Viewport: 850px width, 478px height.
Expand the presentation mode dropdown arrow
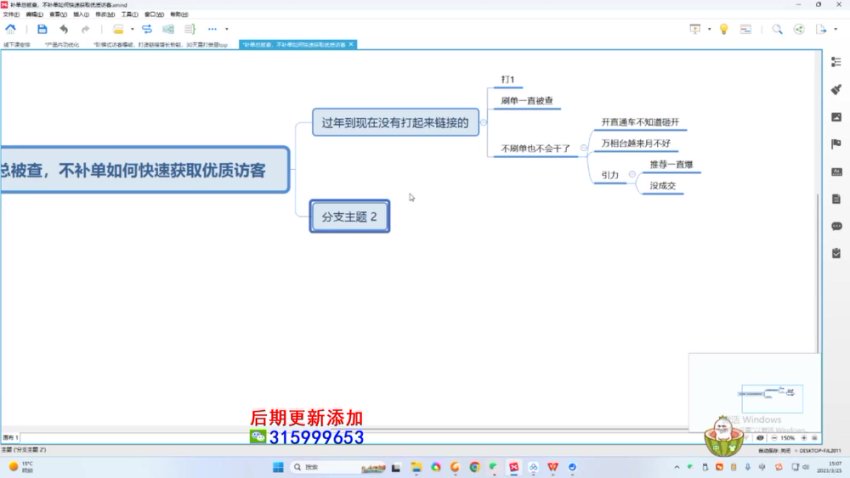point(707,29)
